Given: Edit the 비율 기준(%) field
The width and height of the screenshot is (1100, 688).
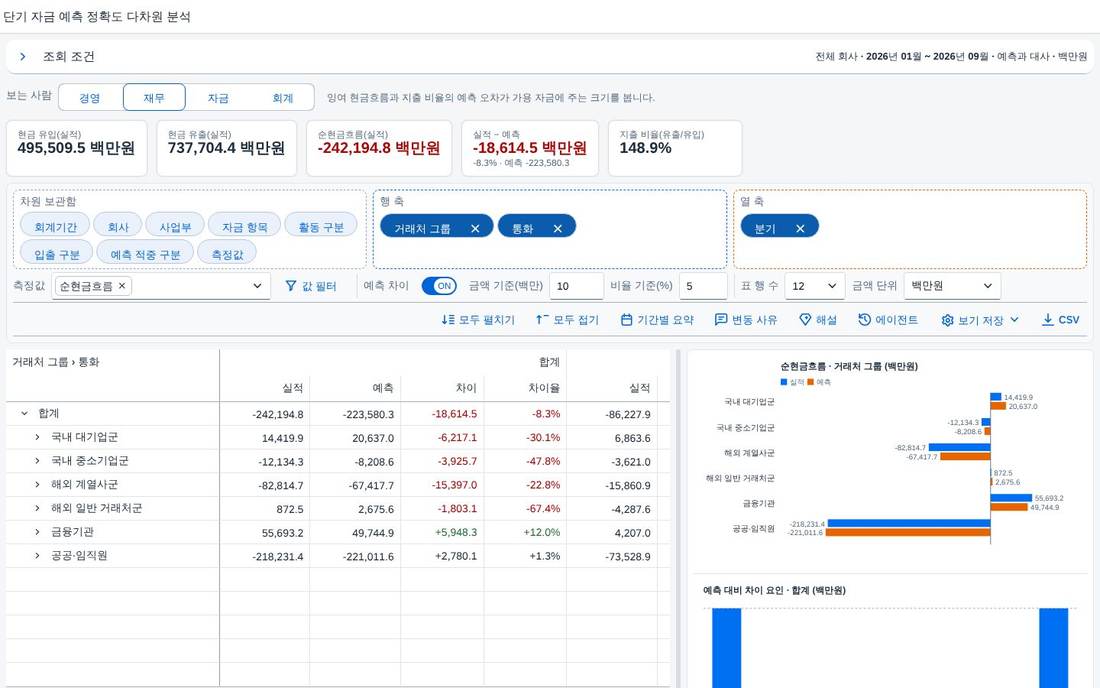Looking at the screenshot, I should [703, 285].
